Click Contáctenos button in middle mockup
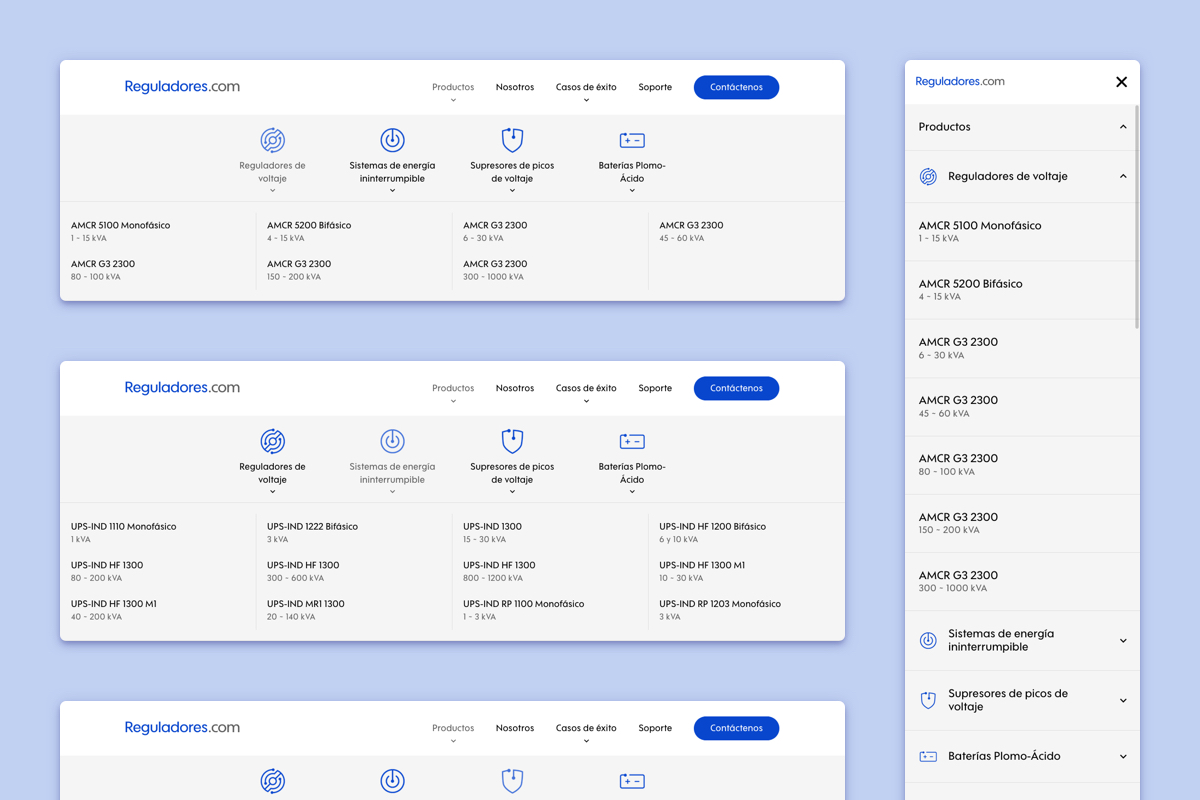The height and width of the screenshot is (800, 1200). click(x=736, y=388)
